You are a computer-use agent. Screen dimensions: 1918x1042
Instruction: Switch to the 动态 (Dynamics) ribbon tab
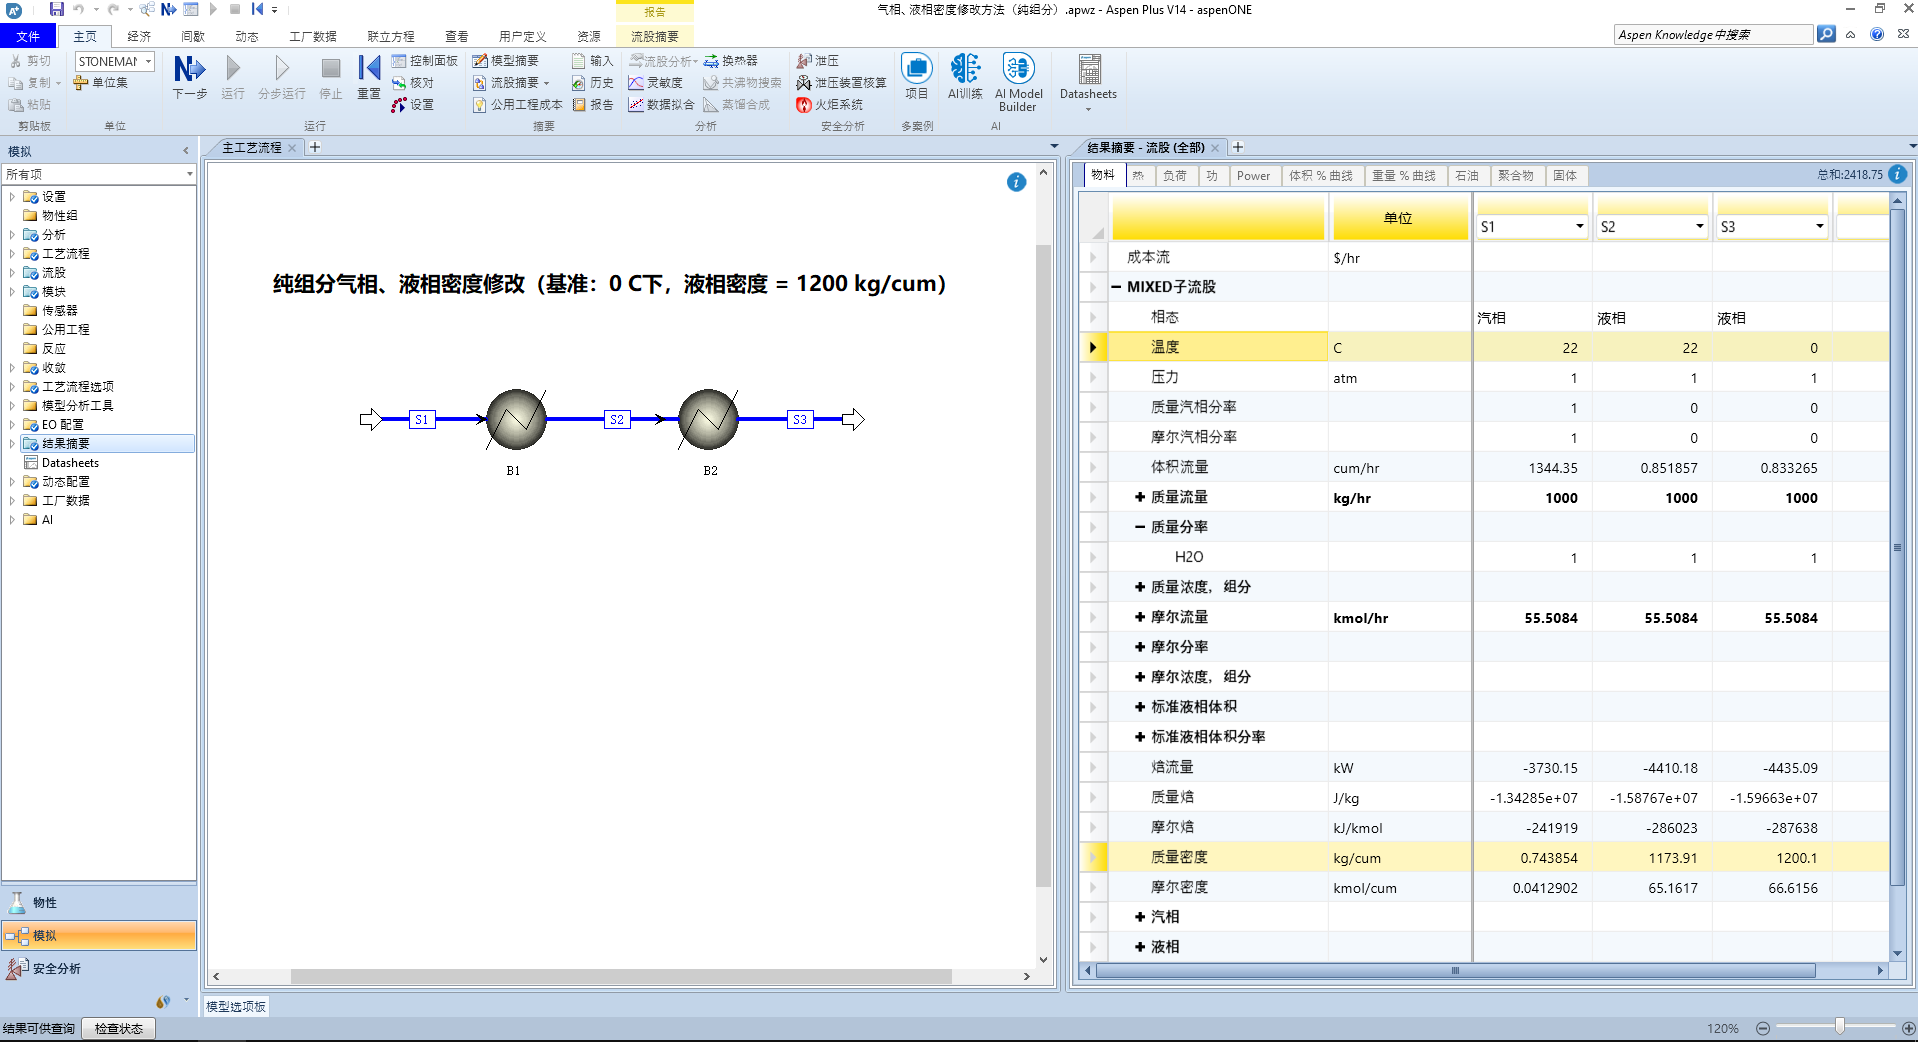click(x=247, y=36)
